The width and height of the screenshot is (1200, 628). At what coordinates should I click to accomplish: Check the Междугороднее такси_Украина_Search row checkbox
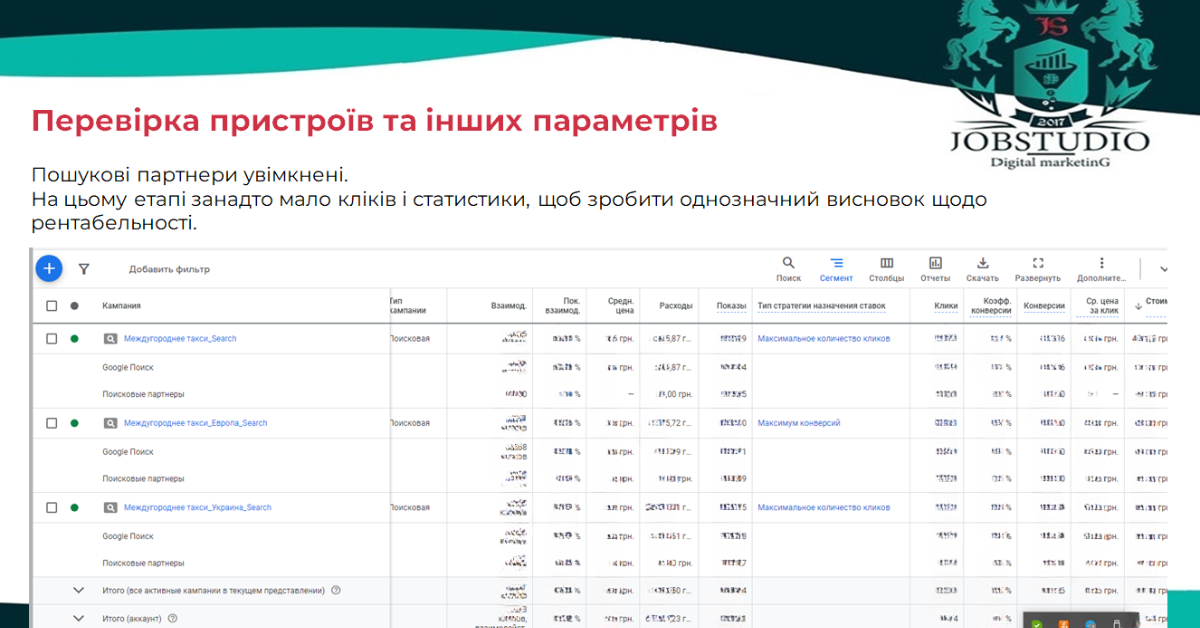pos(52,507)
